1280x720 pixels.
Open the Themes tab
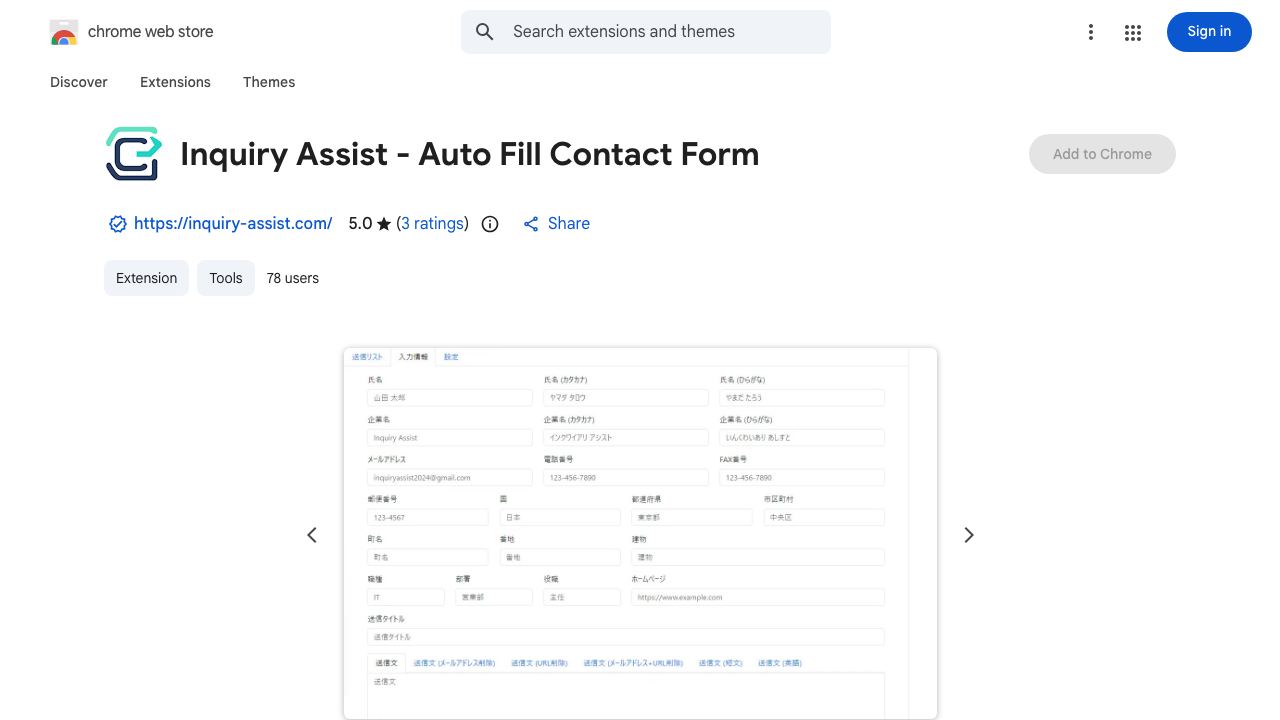click(269, 82)
